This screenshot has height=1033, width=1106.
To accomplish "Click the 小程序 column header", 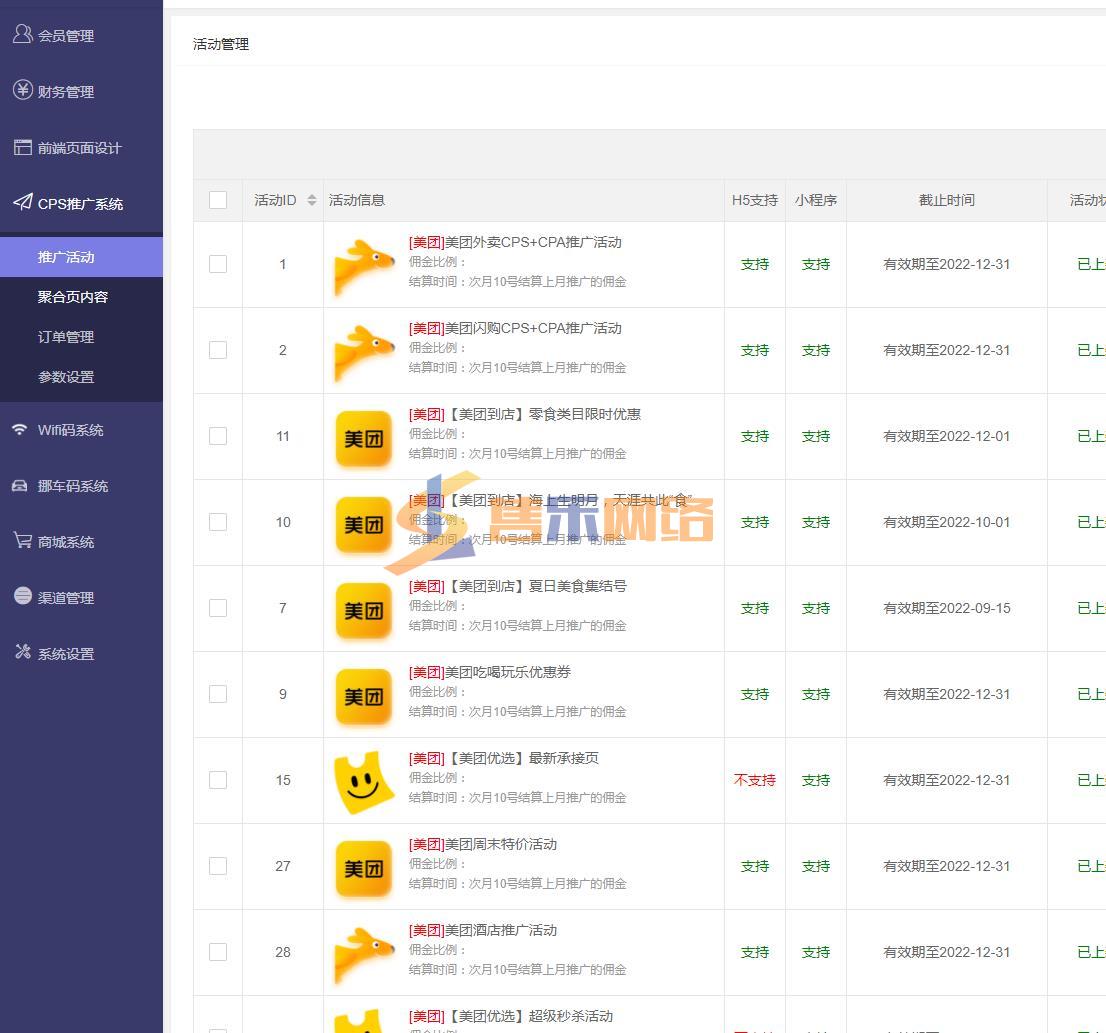I will click(815, 200).
